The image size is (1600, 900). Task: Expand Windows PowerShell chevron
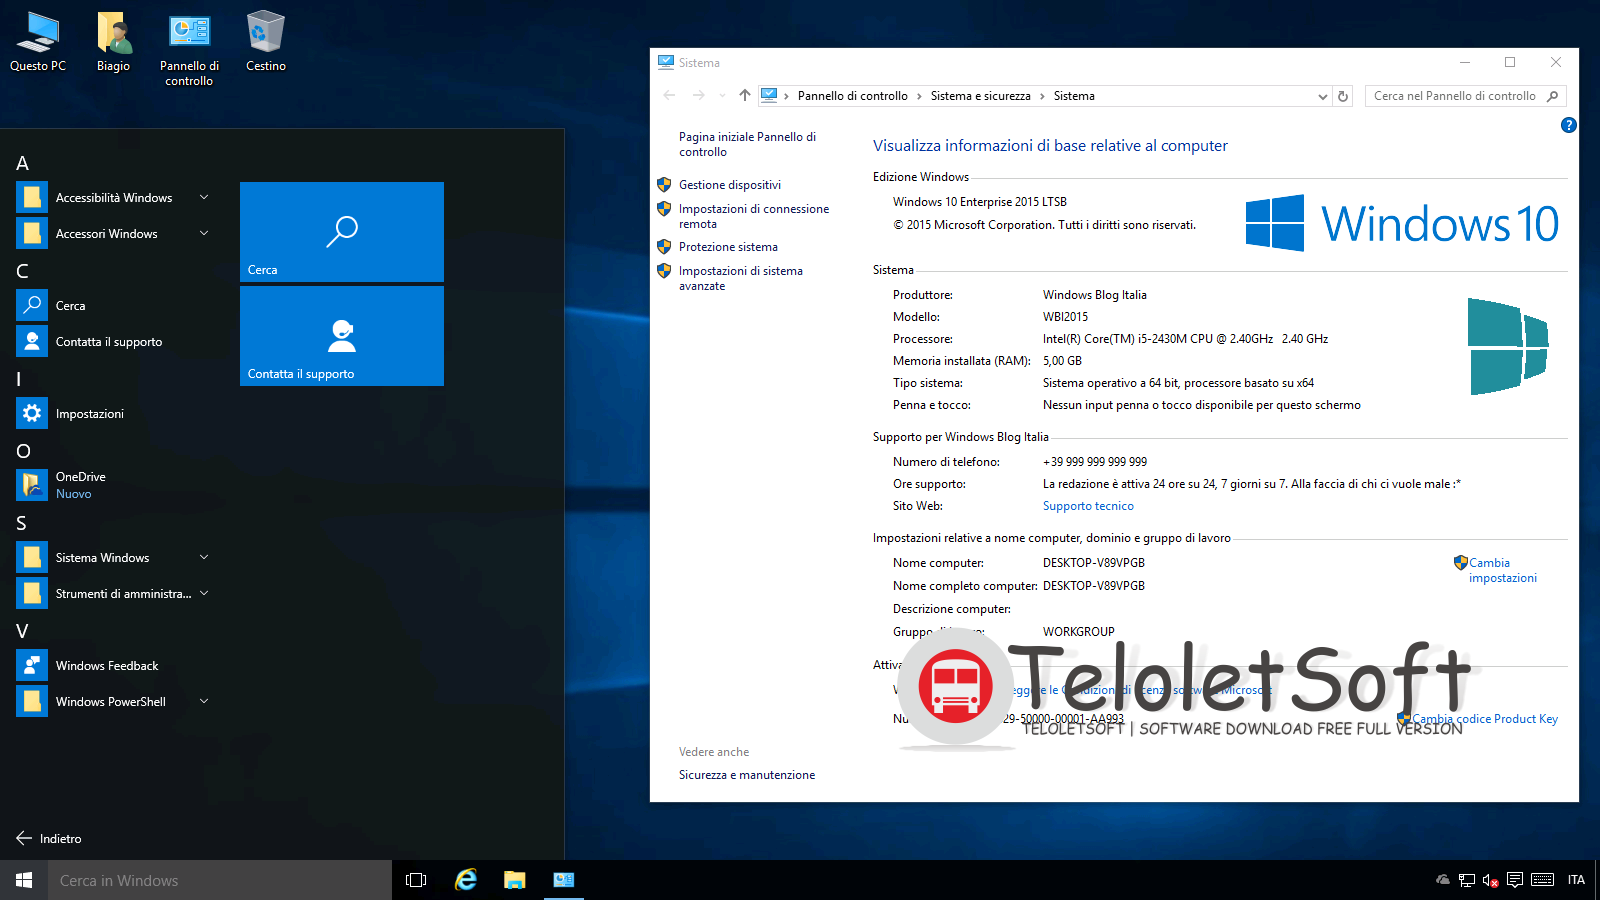[x=204, y=701]
